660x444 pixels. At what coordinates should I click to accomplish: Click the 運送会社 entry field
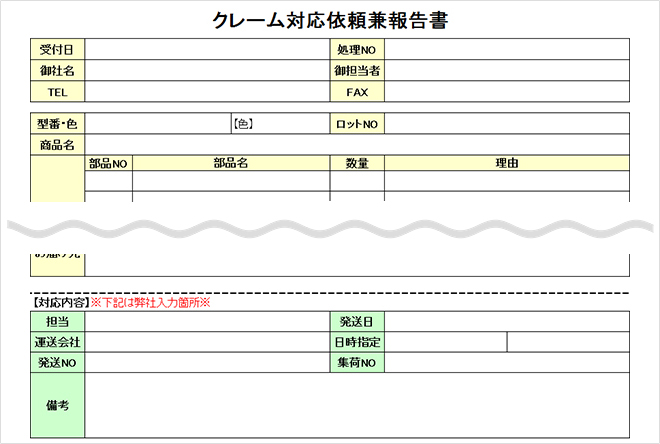[x=207, y=342]
